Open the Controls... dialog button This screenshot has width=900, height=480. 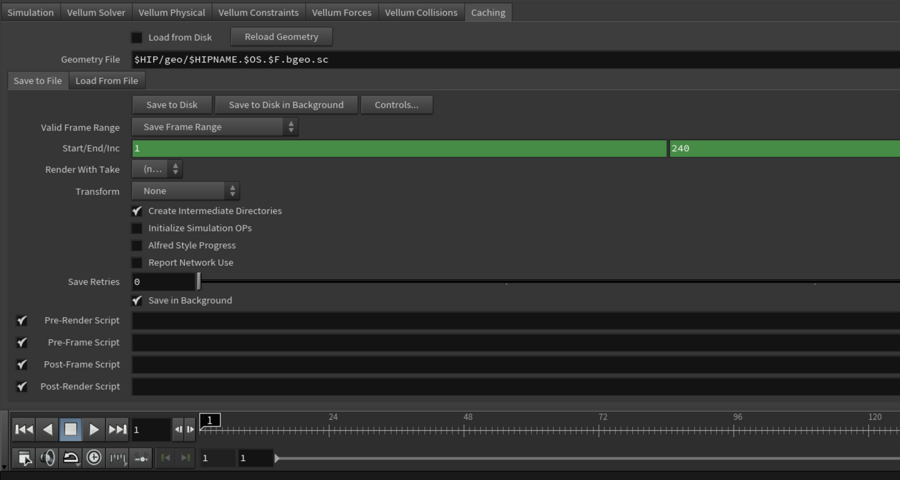(x=397, y=105)
